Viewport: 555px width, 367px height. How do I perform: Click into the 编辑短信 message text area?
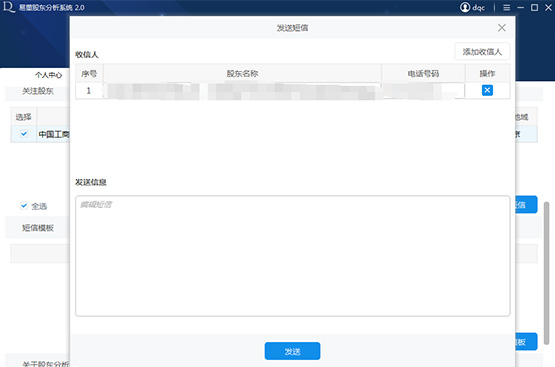(x=292, y=256)
